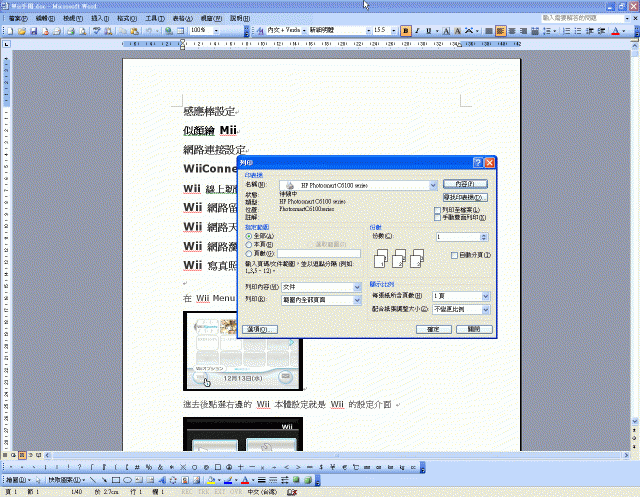Click the Align Right icon
The height and width of the screenshot is (497, 640).
click(x=524, y=31)
